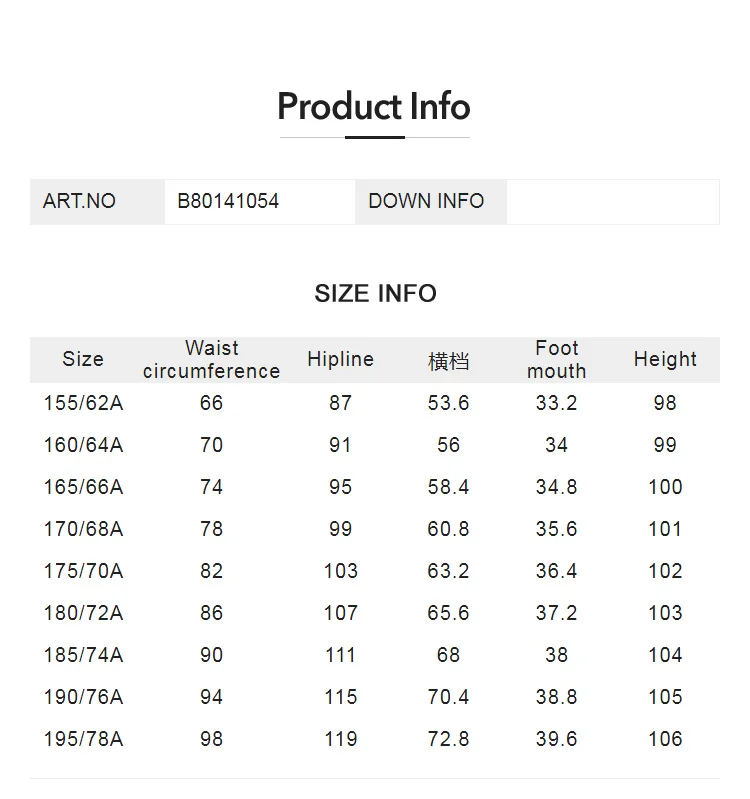Image resolution: width=750 pixels, height=799 pixels.
Task: Click foot mouth value 35.6
Action: coord(556,529)
